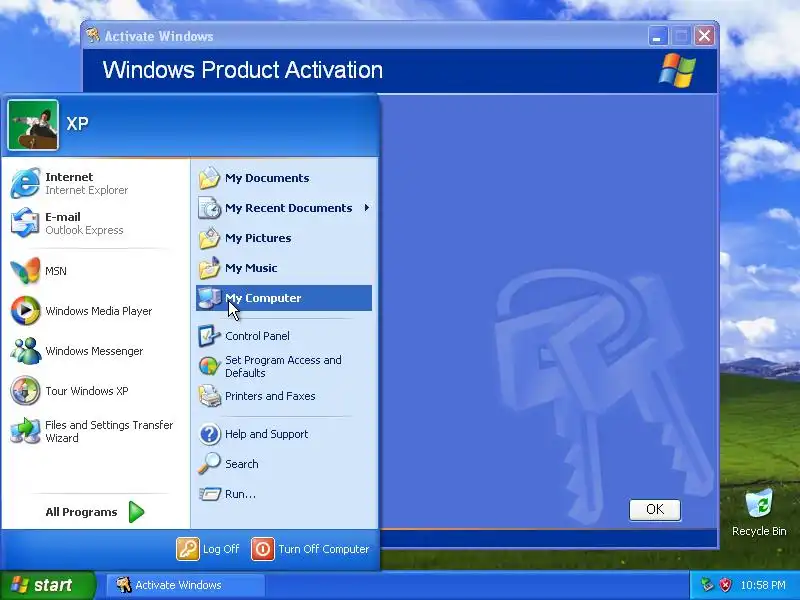Click the Help and Support question-mark icon
This screenshot has width=800, height=600.
click(209, 434)
